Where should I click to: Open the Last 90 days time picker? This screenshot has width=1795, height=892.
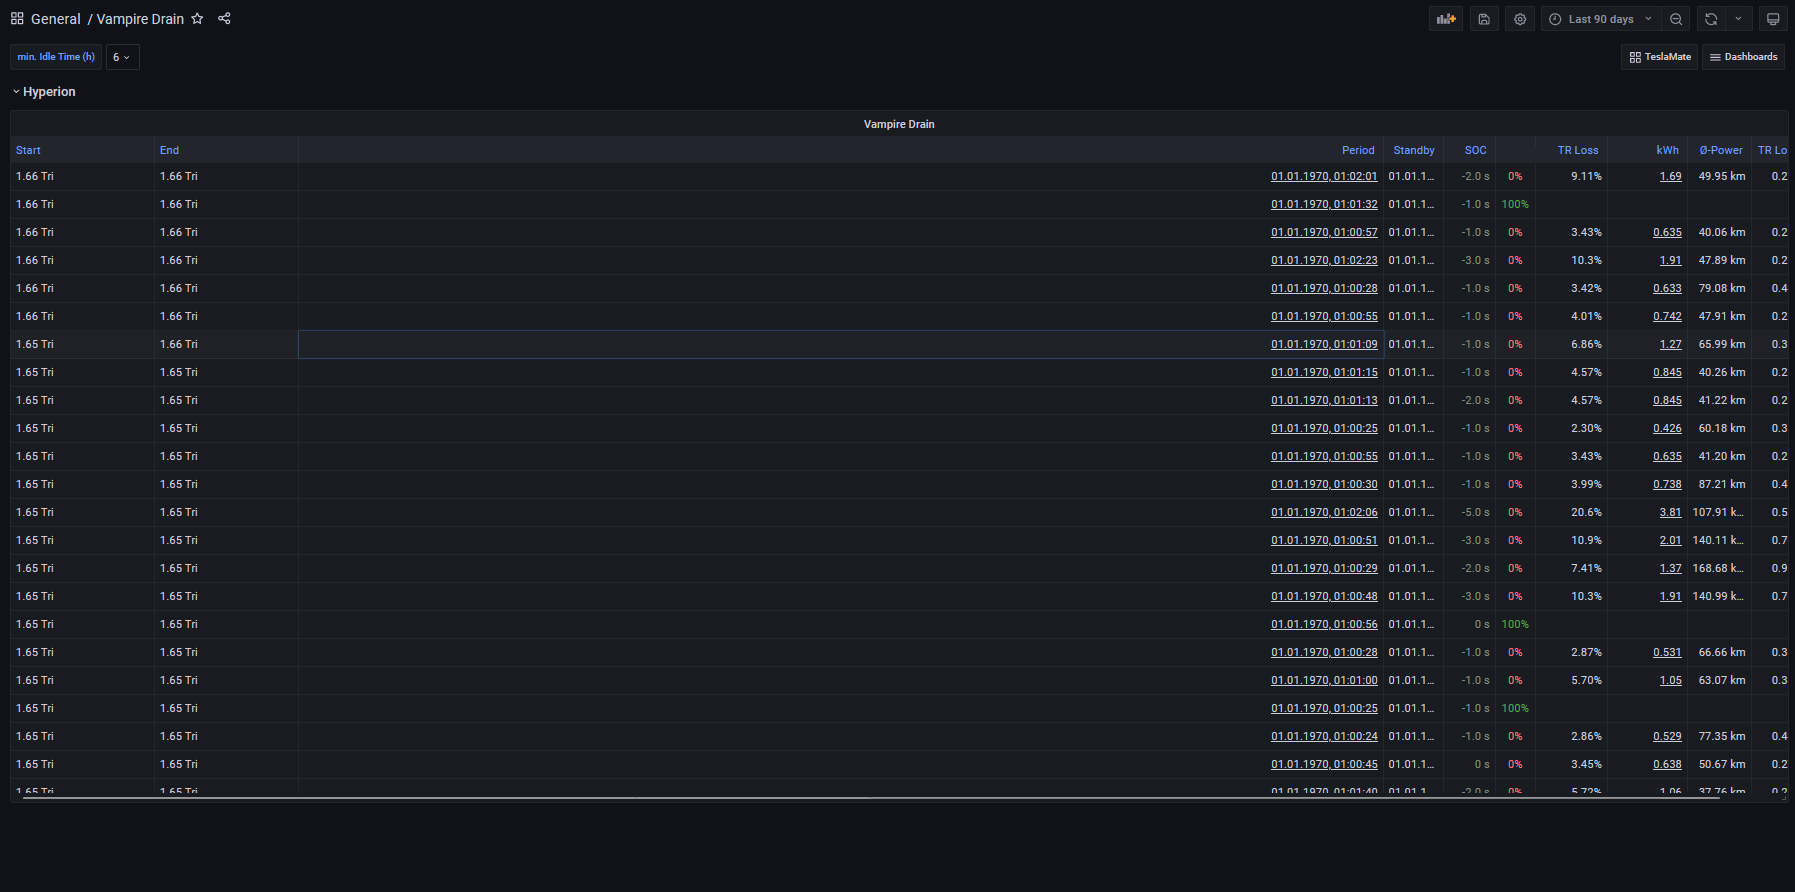coord(1601,19)
